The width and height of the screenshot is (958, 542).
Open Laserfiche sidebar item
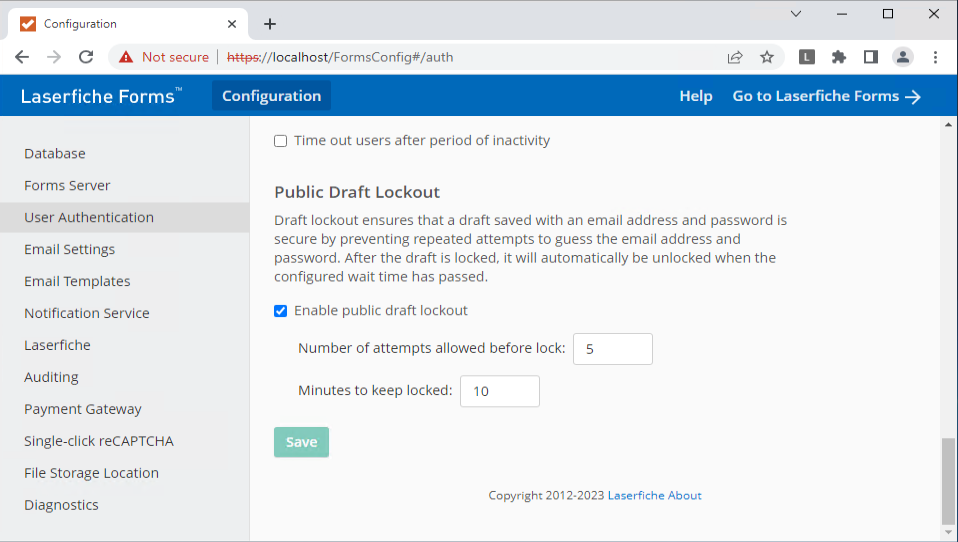pos(125,345)
